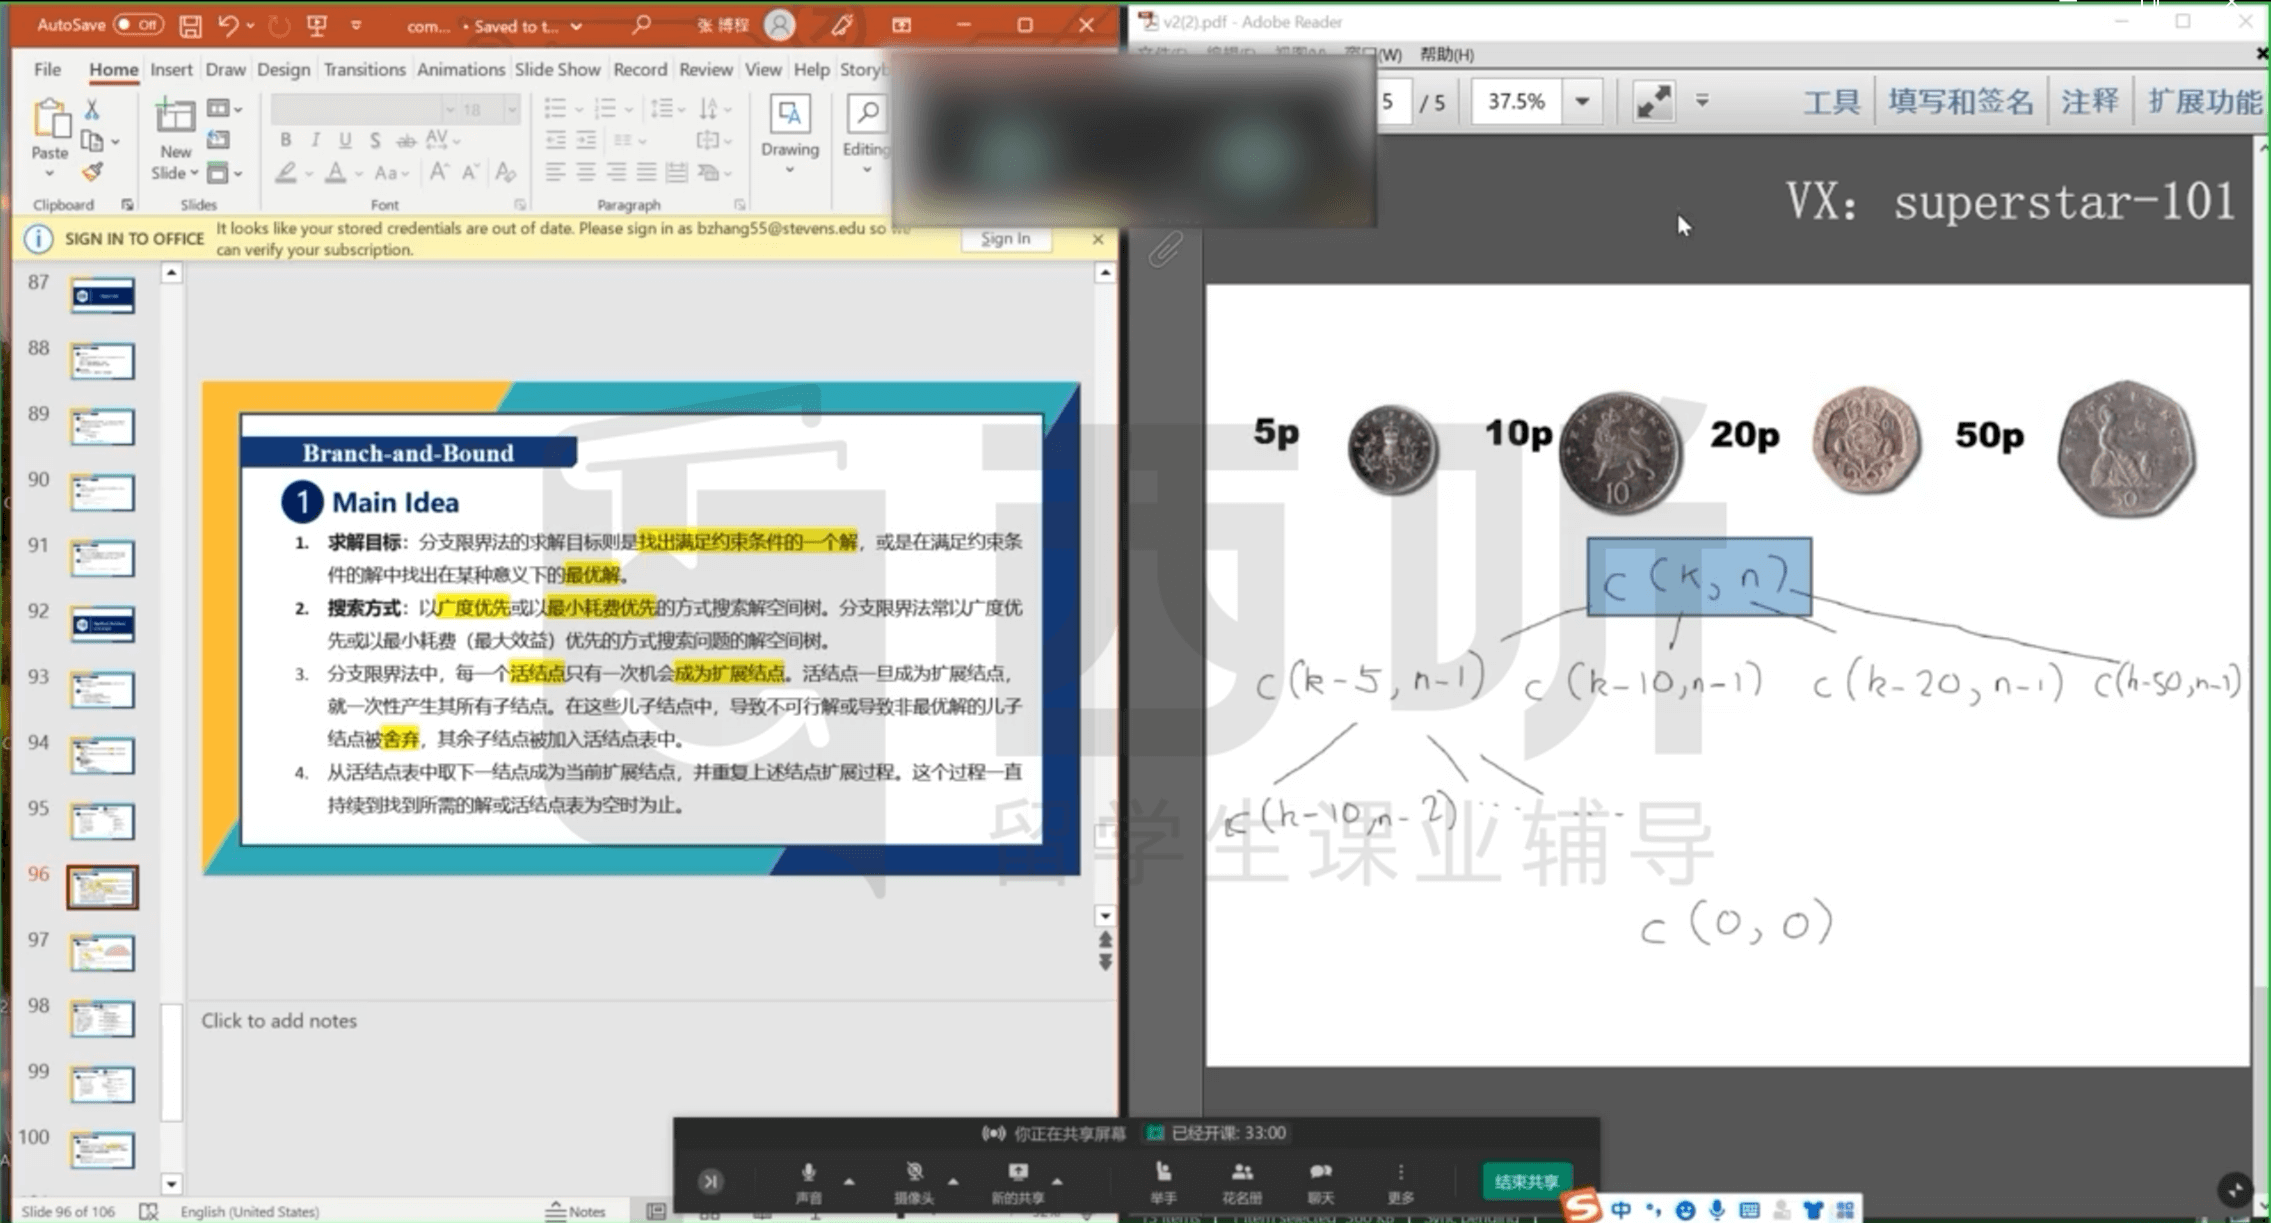
Task: Open the ribbon display options icon
Action: [x=902, y=25]
